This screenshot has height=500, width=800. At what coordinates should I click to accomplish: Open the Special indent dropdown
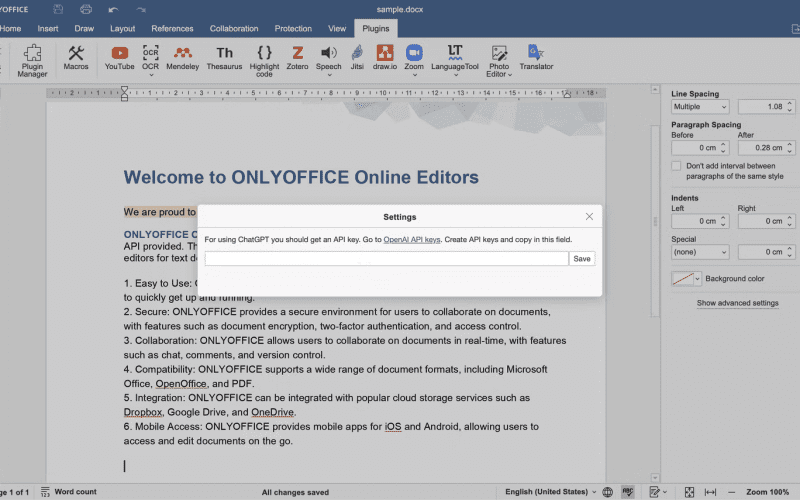coord(700,252)
